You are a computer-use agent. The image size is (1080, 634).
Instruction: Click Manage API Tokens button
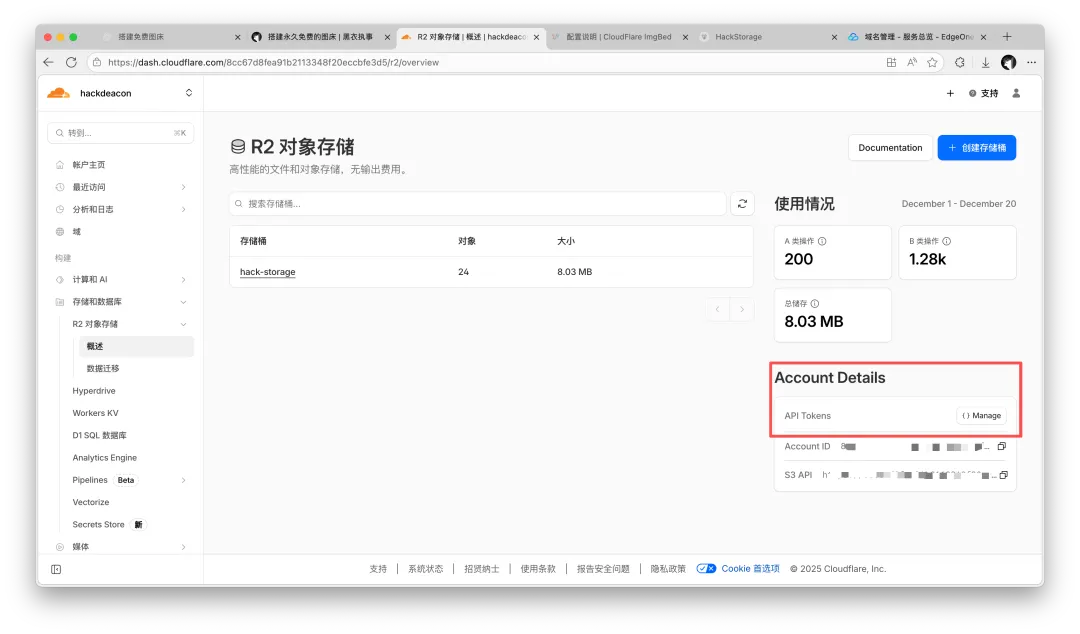pyautogui.click(x=982, y=416)
